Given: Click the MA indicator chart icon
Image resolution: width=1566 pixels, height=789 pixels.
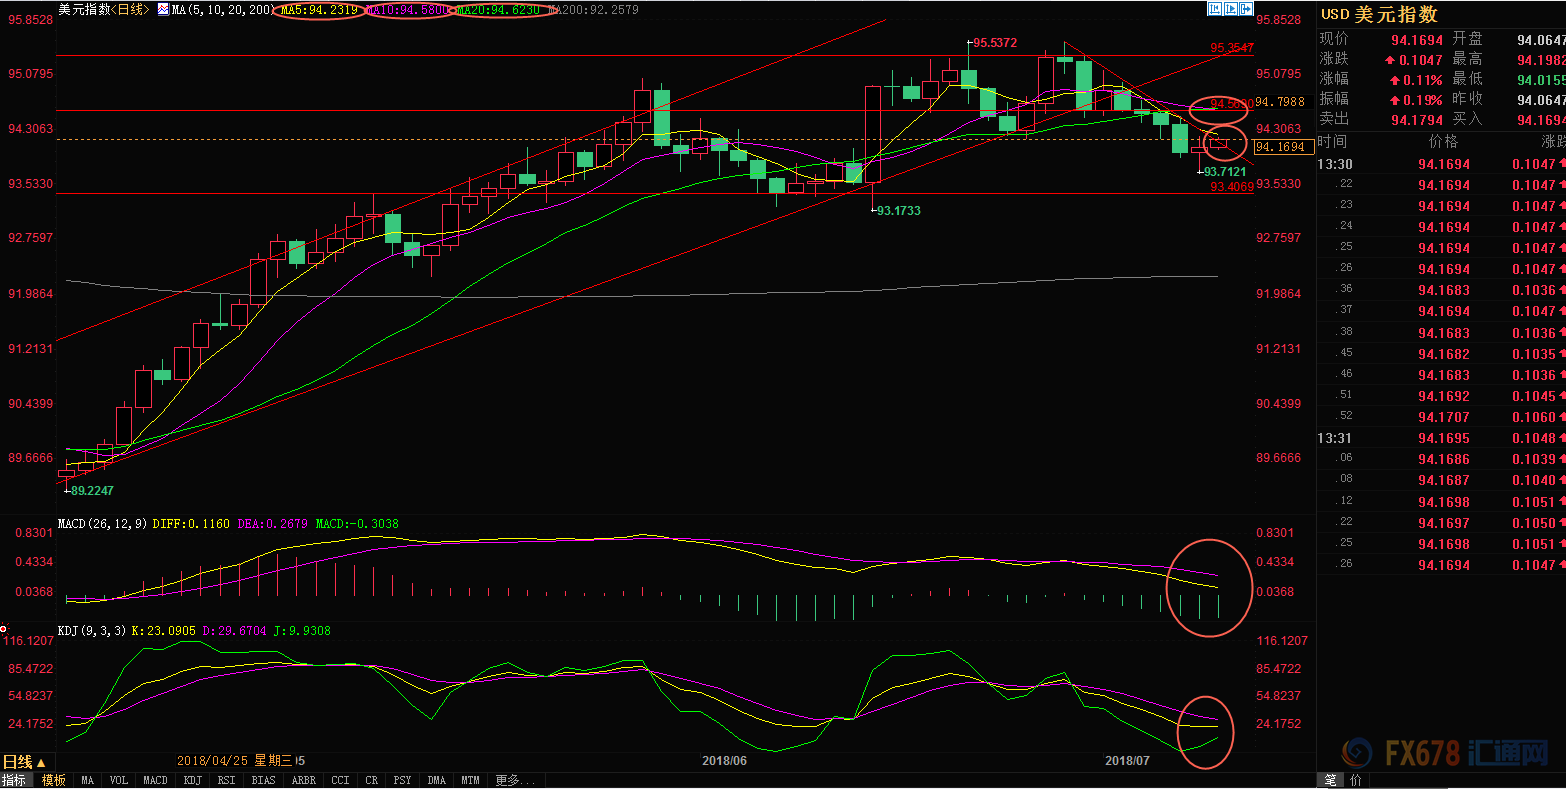Looking at the screenshot, I should 163,9.
